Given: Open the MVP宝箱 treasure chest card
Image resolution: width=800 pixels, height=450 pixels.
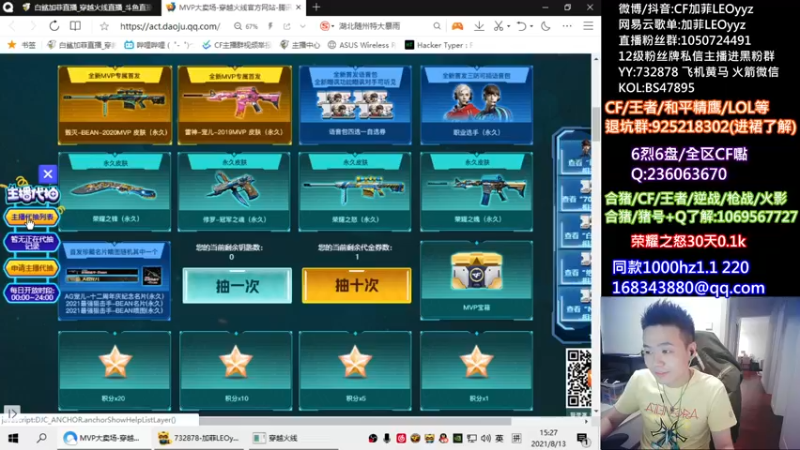Looking at the screenshot, I should coord(477,281).
